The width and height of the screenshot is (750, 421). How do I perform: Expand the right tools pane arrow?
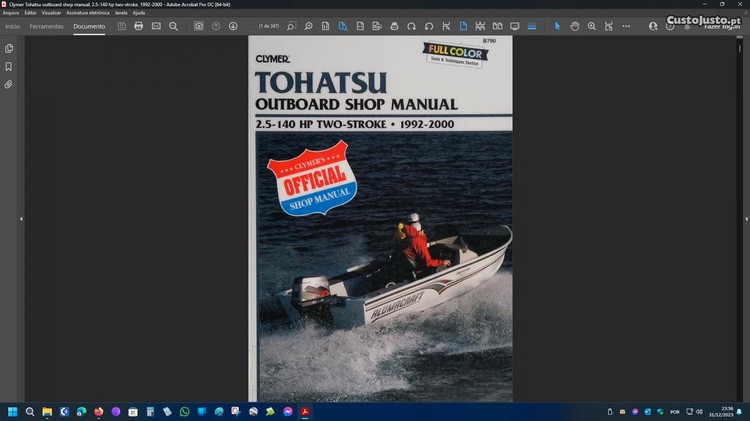[x=729, y=218]
